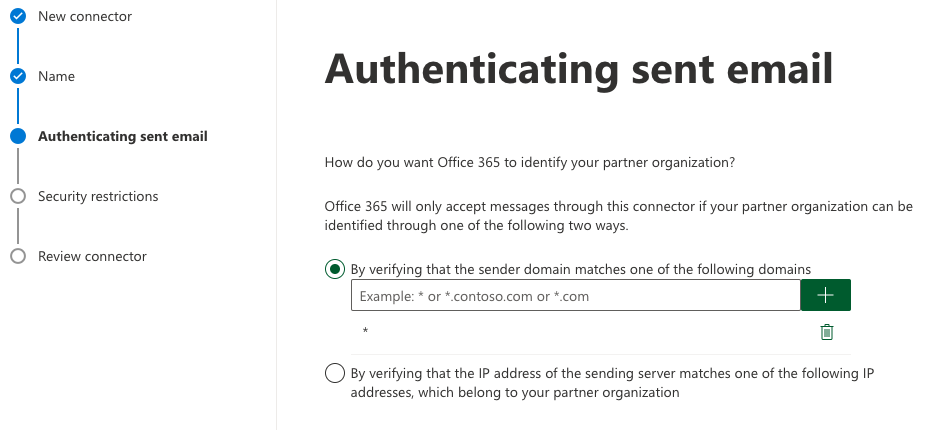Click the Review connector step circle
Screen dimensions: 925x430
coord(18,256)
